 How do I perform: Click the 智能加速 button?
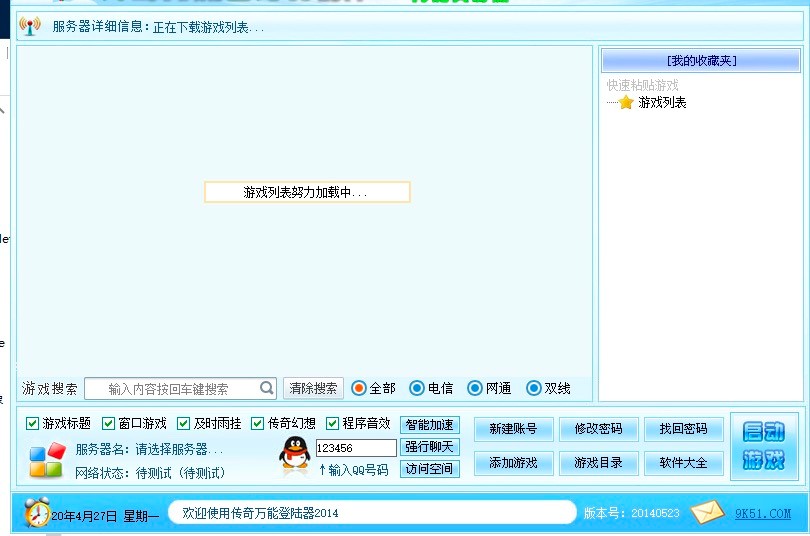click(x=429, y=425)
